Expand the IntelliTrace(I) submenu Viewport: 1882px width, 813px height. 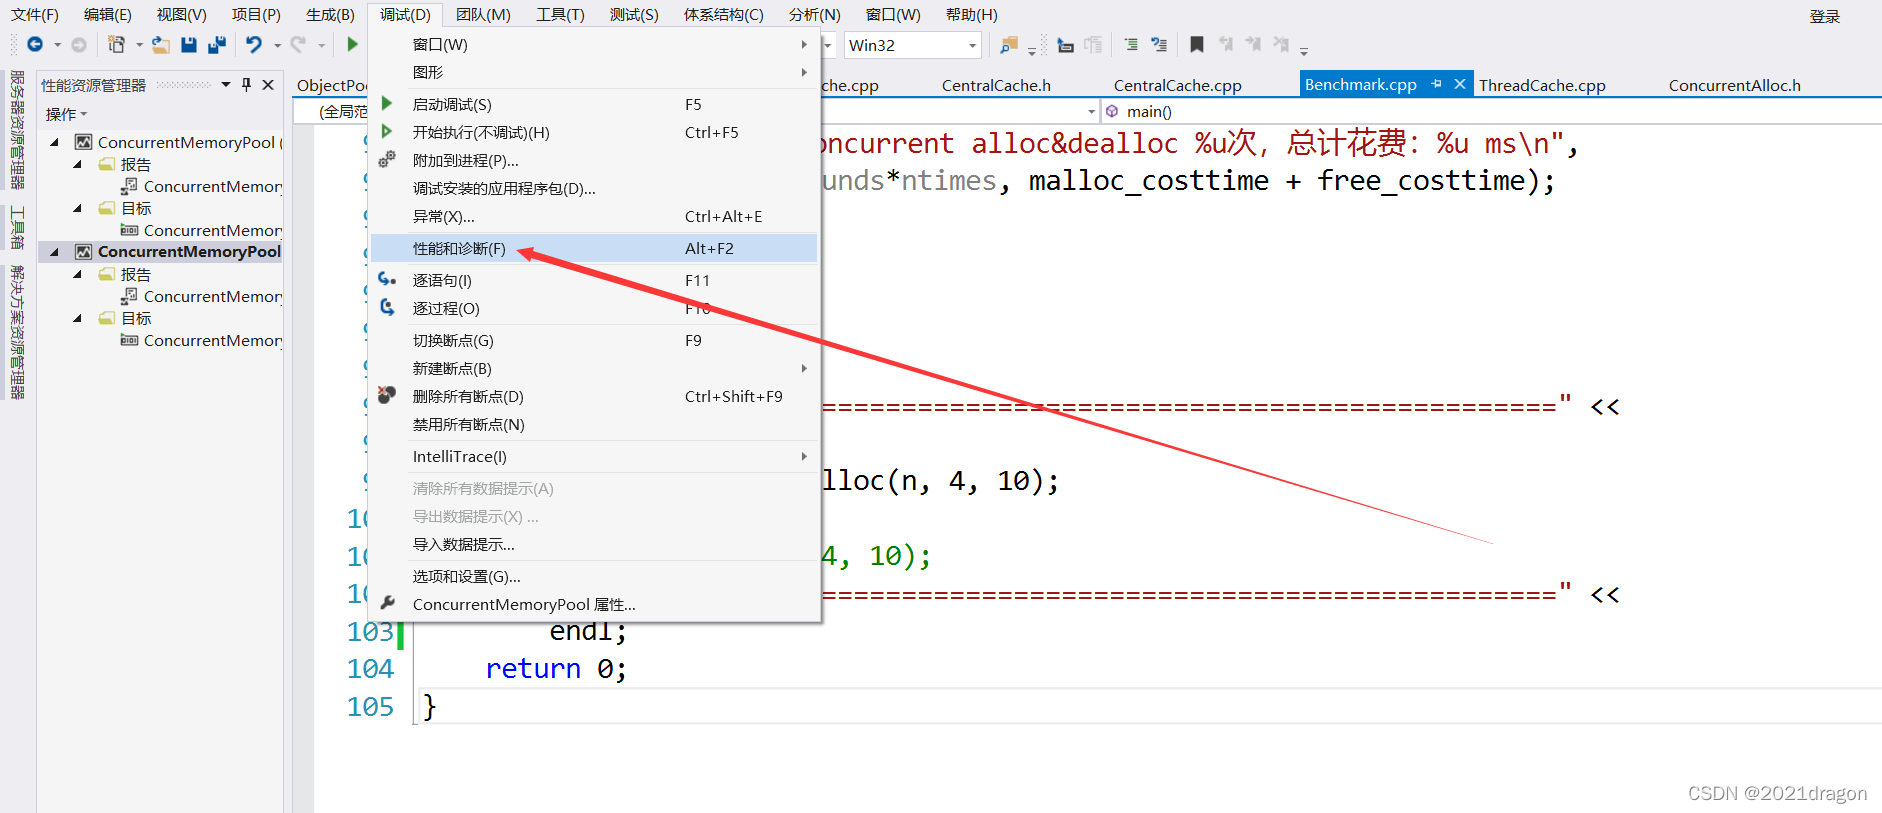pos(594,456)
